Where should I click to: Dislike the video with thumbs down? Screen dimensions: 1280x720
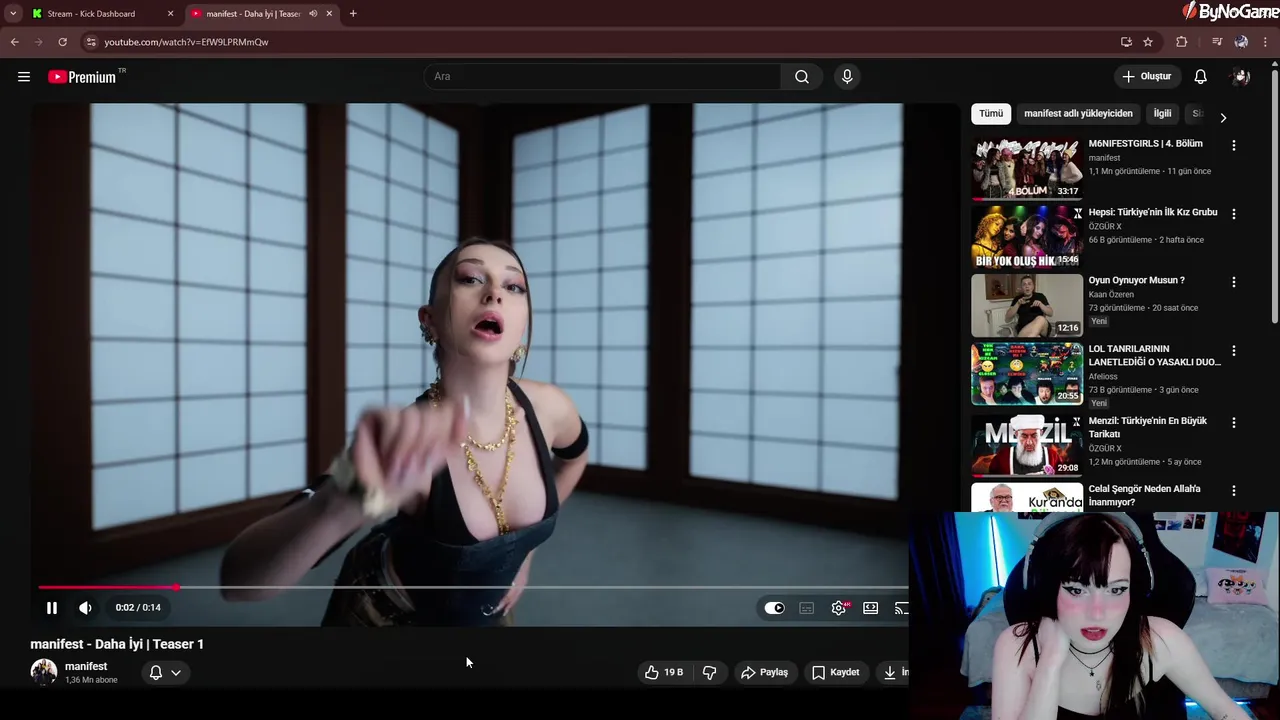tap(710, 673)
